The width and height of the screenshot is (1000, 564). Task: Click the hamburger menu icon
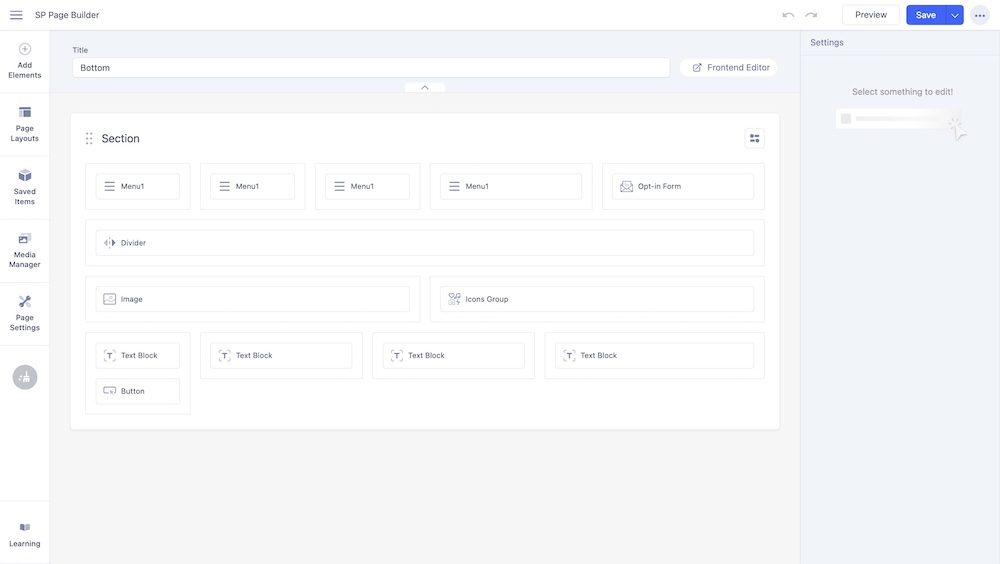pos(16,15)
